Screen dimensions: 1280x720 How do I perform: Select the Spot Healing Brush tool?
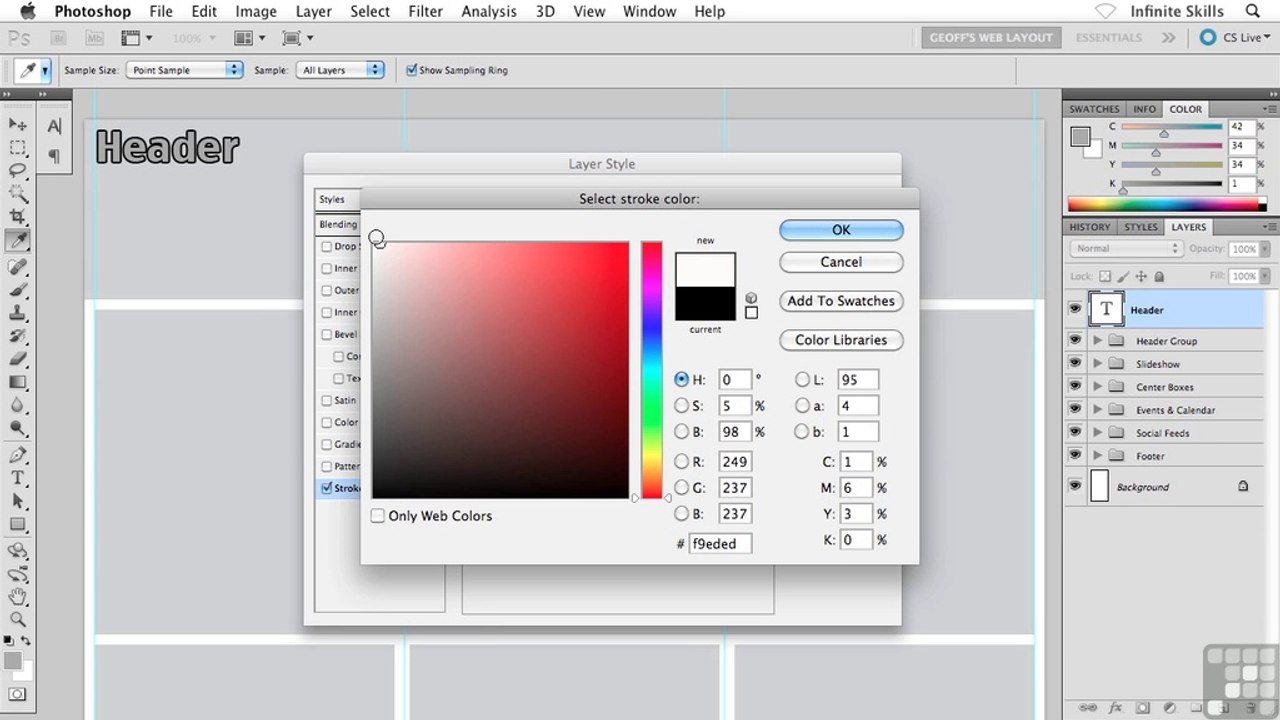pyautogui.click(x=18, y=266)
